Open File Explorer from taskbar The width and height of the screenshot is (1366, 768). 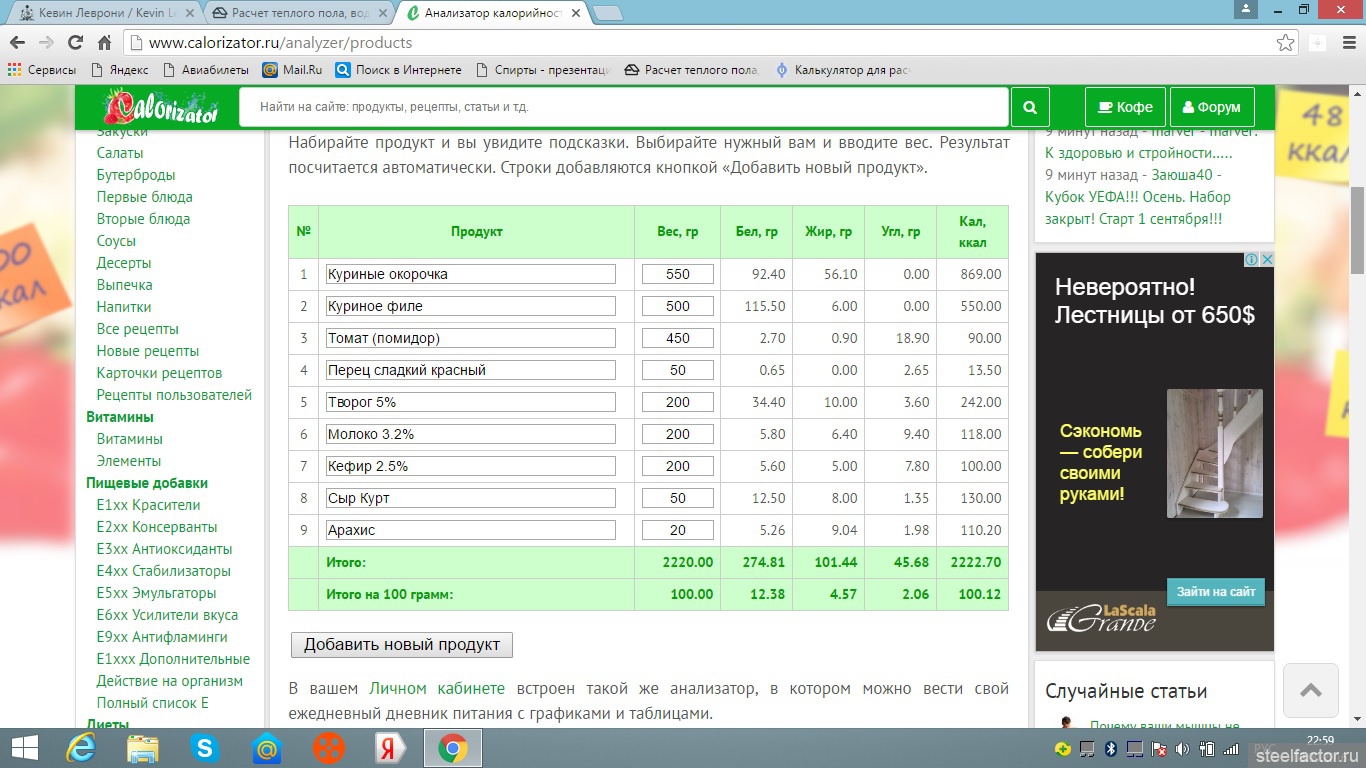[x=143, y=748]
